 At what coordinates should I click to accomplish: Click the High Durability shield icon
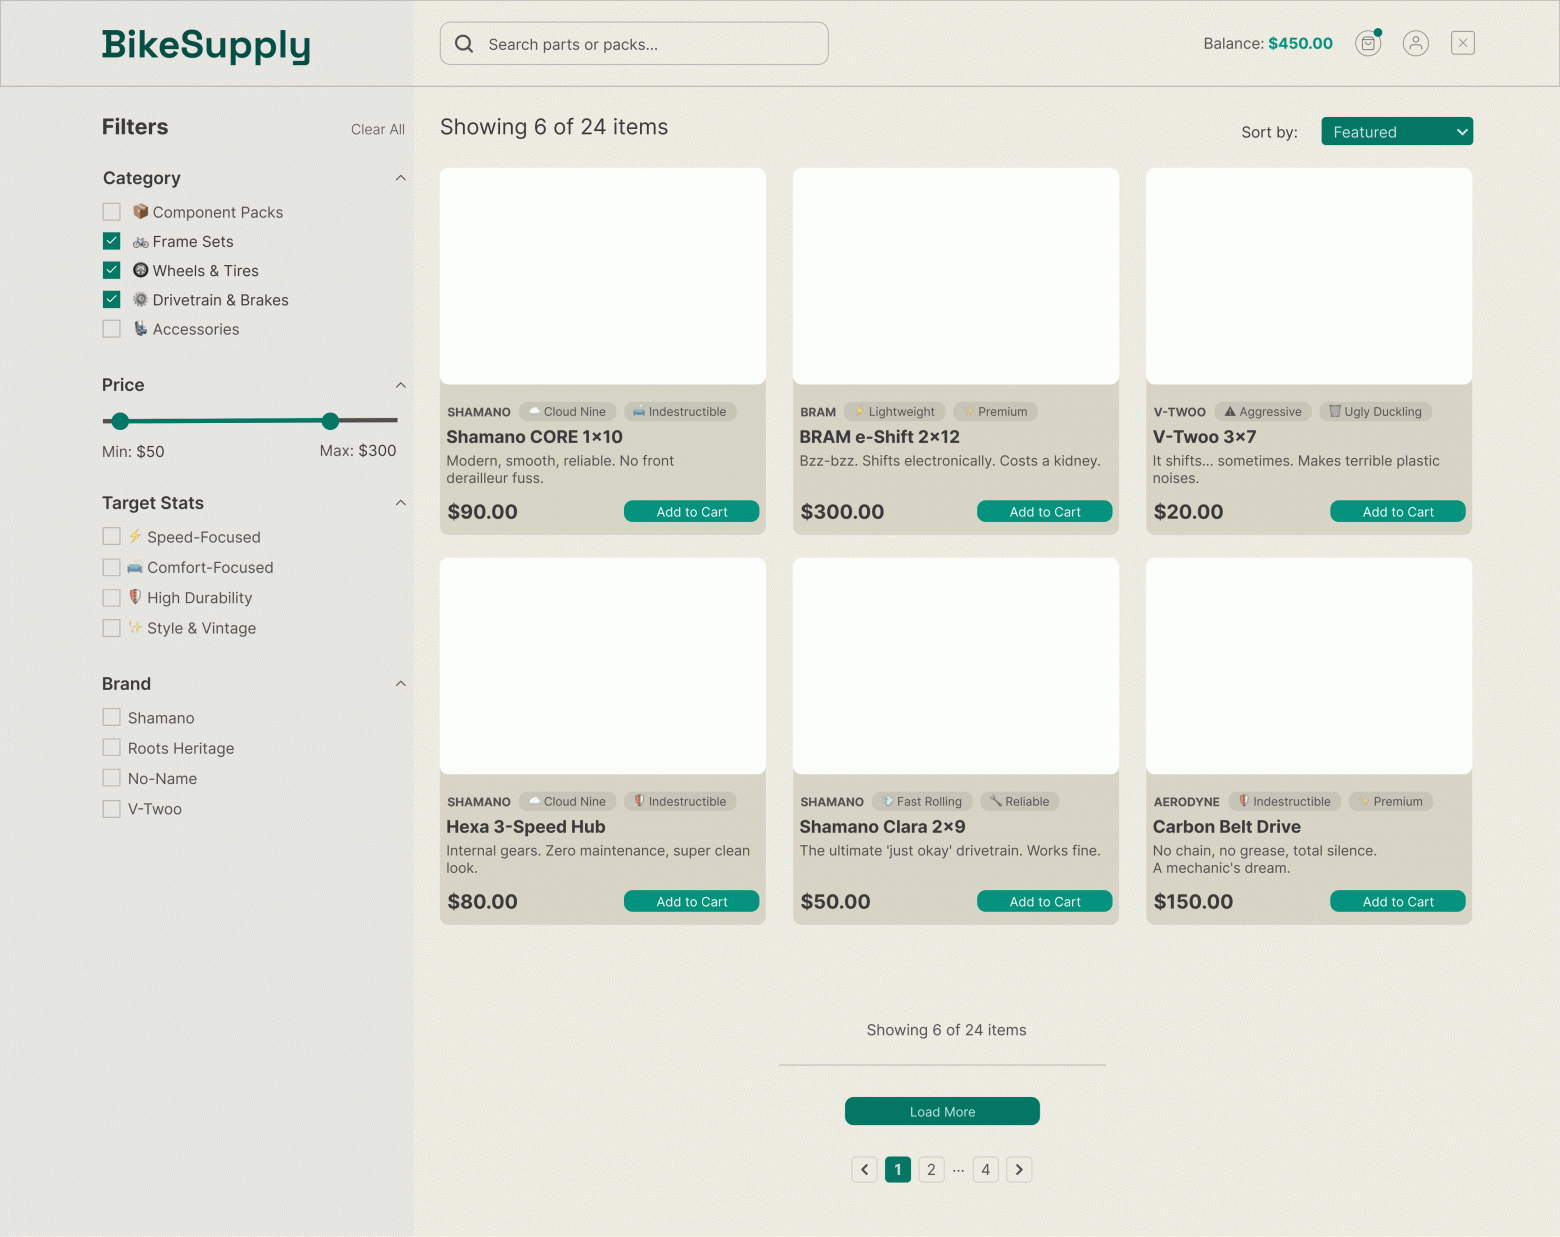[135, 597]
